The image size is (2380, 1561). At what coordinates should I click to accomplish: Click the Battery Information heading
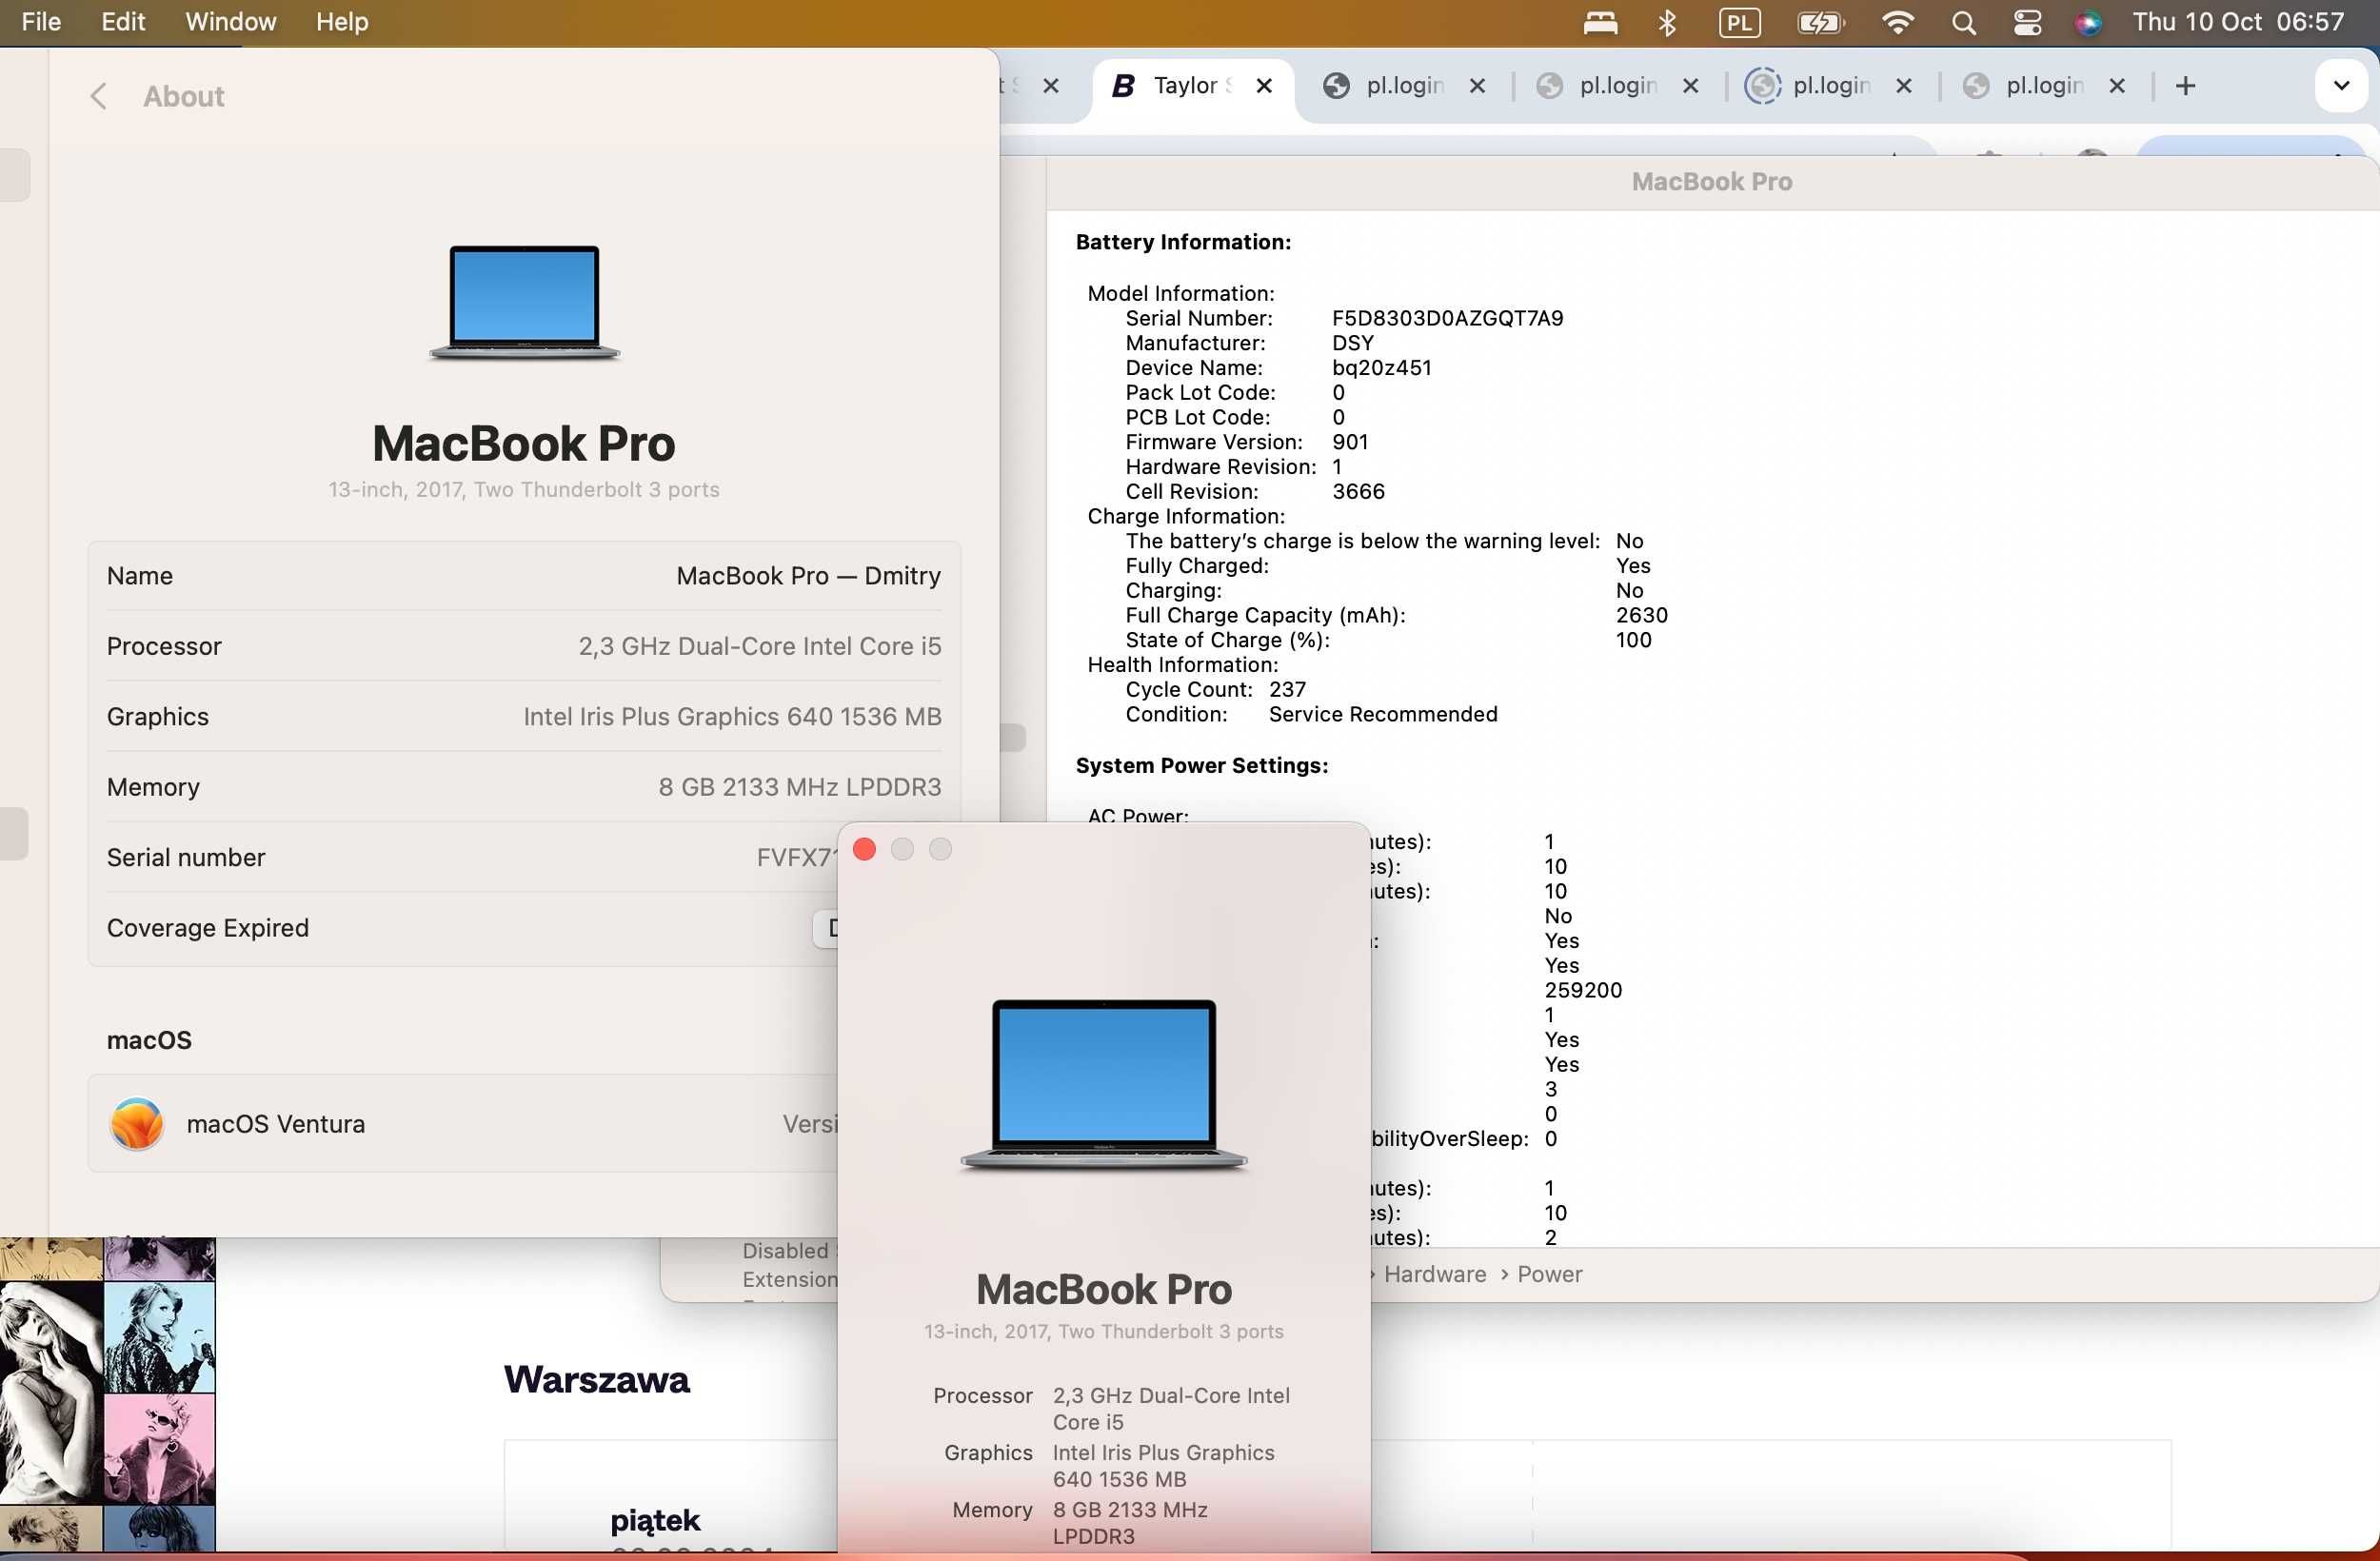coord(1183,242)
